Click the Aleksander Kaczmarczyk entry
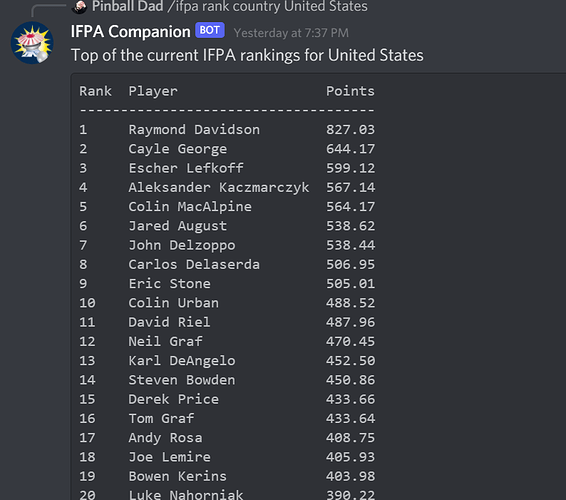The image size is (566, 500). point(219,187)
